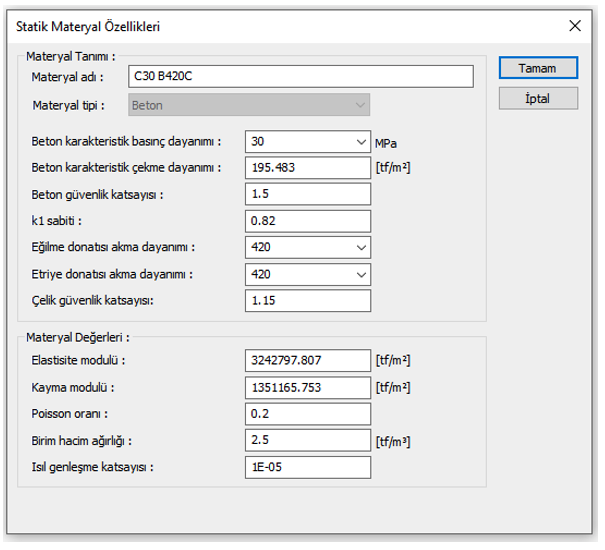
Task: Click the Isıl genleşme katsayısı label
Action: click(92, 467)
